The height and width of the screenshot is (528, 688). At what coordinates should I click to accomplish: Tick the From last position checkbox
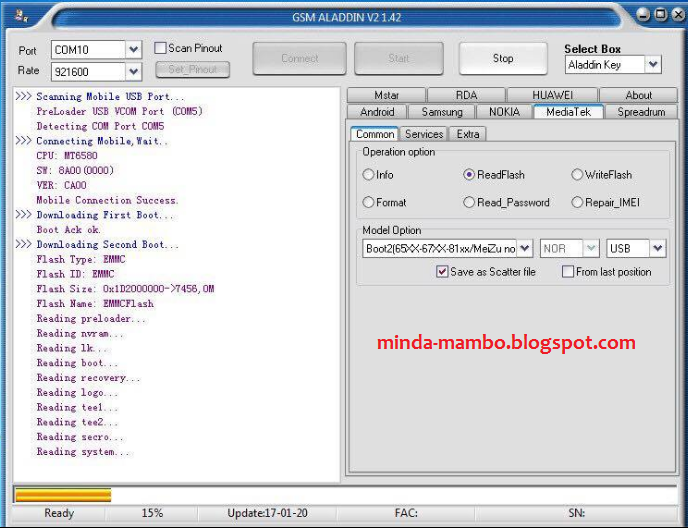[568, 272]
